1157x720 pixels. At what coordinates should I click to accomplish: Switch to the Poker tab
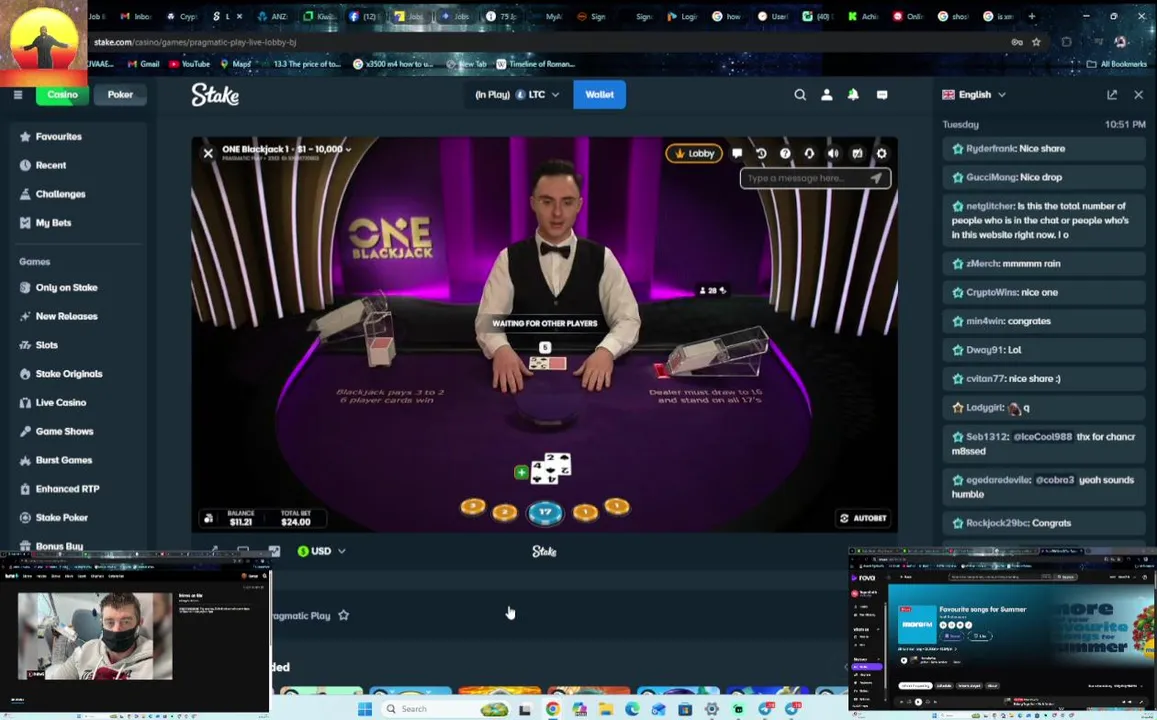click(x=120, y=94)
